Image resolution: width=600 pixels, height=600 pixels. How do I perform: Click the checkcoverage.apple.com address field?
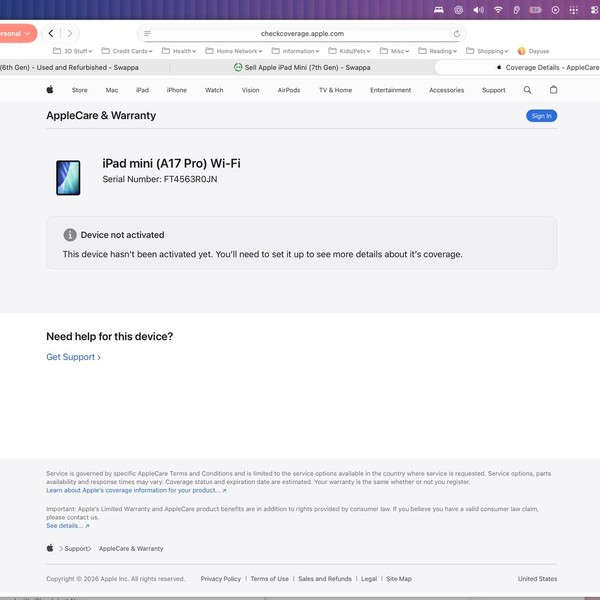tap(302, 34)
